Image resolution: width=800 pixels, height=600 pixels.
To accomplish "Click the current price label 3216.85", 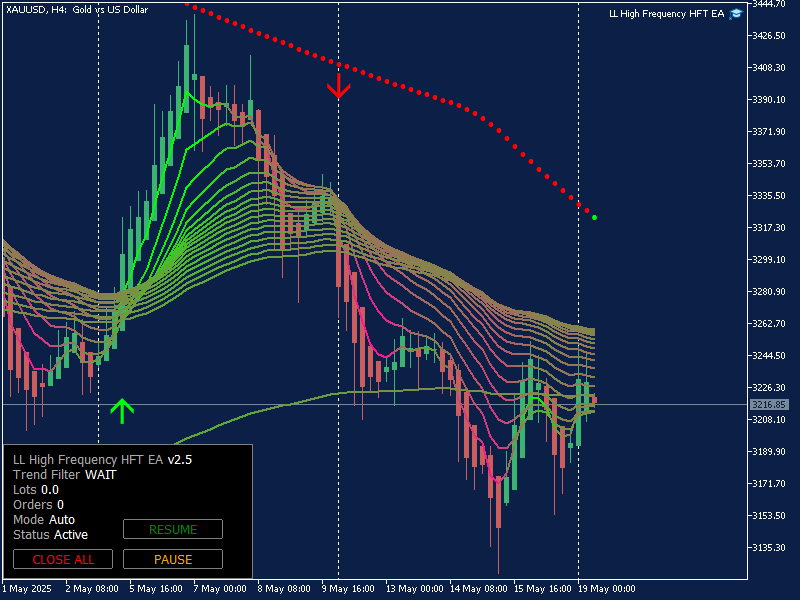I will (769, 405).
